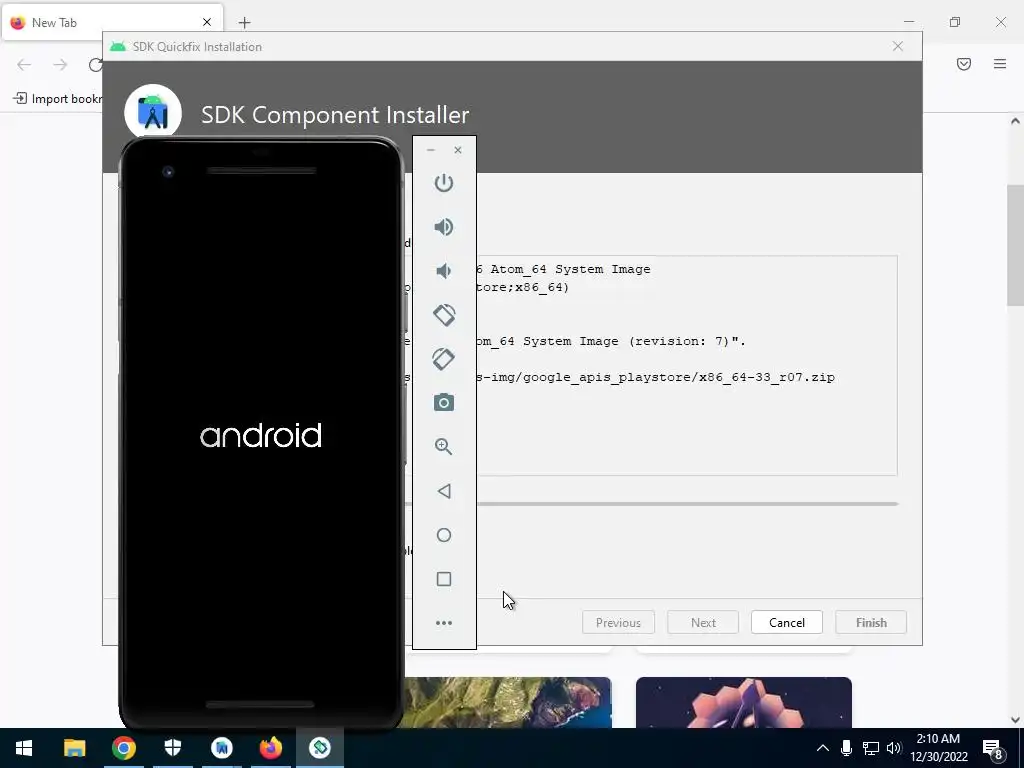
Task: Click the zip path text x86_64-33_r07.zip
Action: pos(767,377)
